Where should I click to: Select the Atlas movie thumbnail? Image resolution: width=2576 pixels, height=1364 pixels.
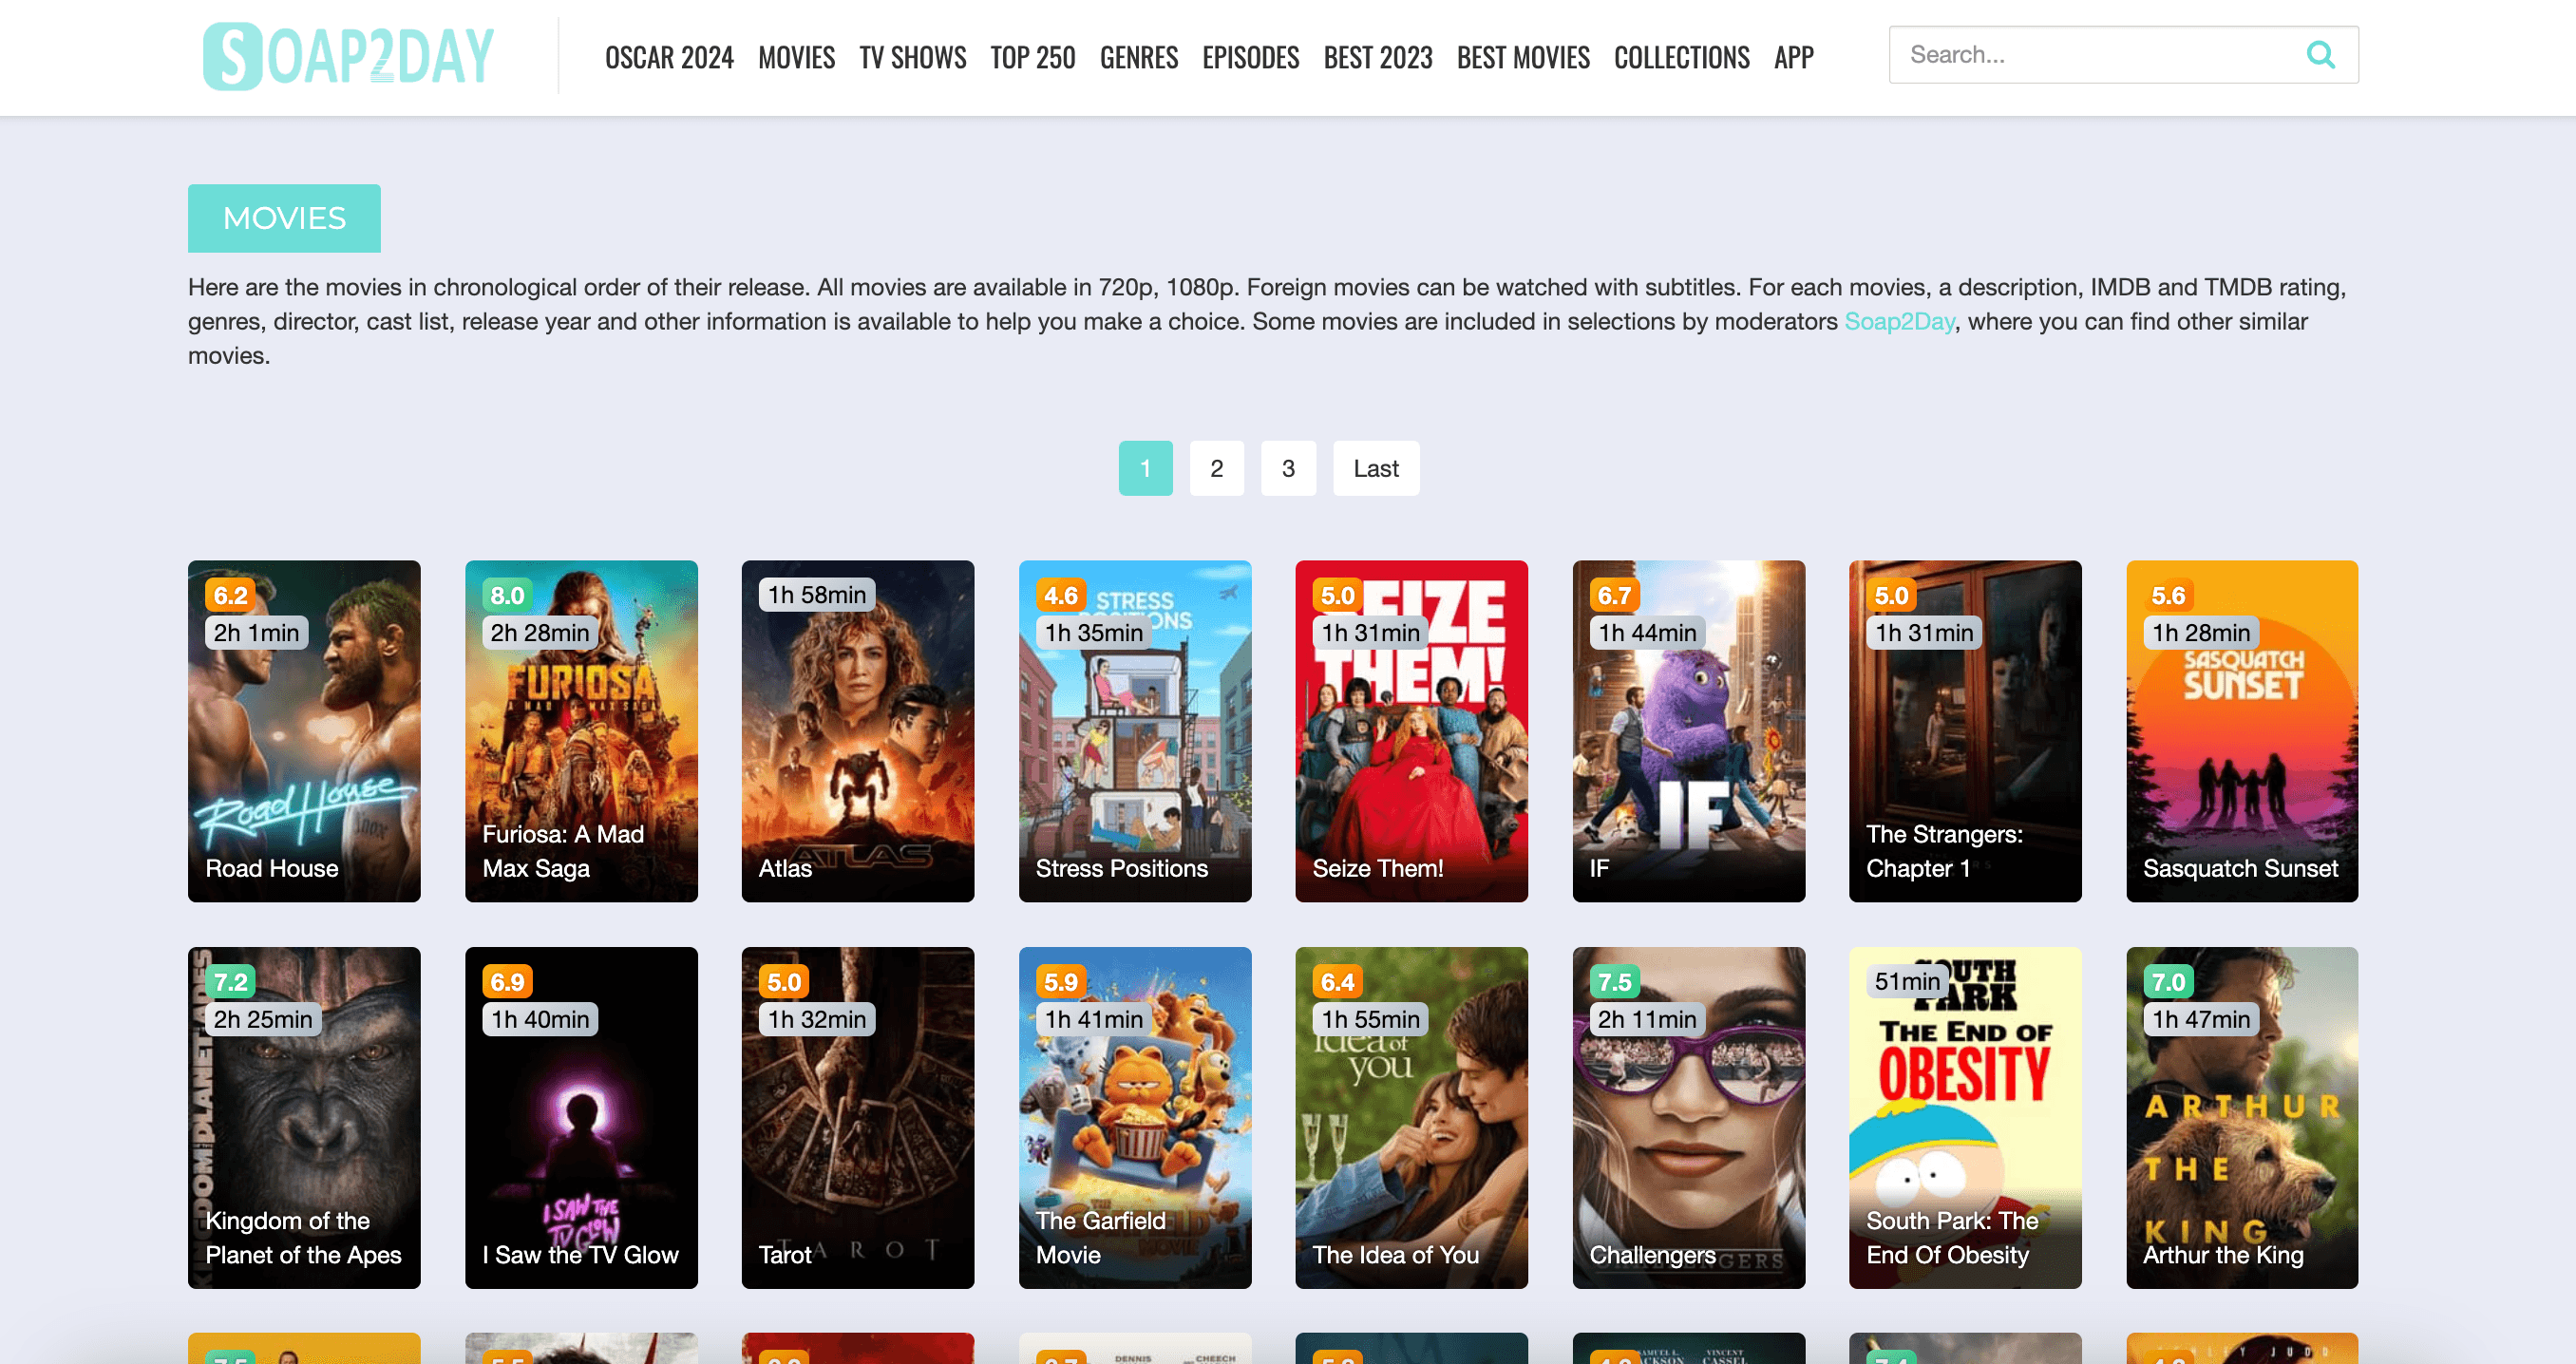coord(857,731)
